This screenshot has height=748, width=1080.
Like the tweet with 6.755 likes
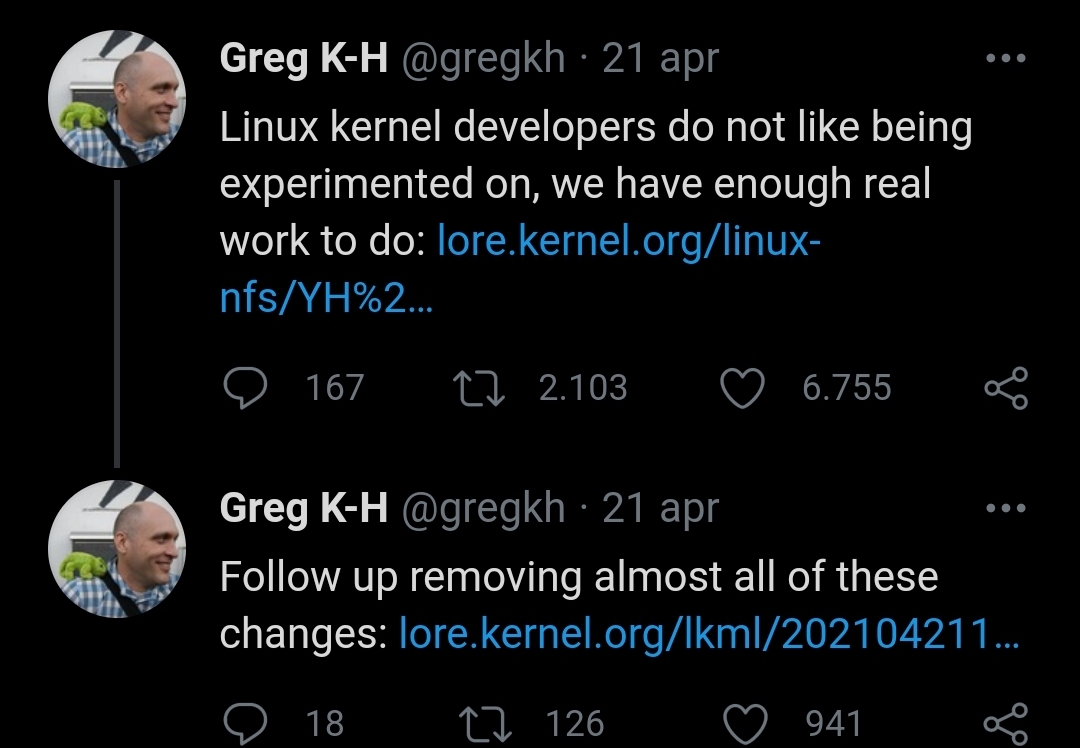(742, 388)
